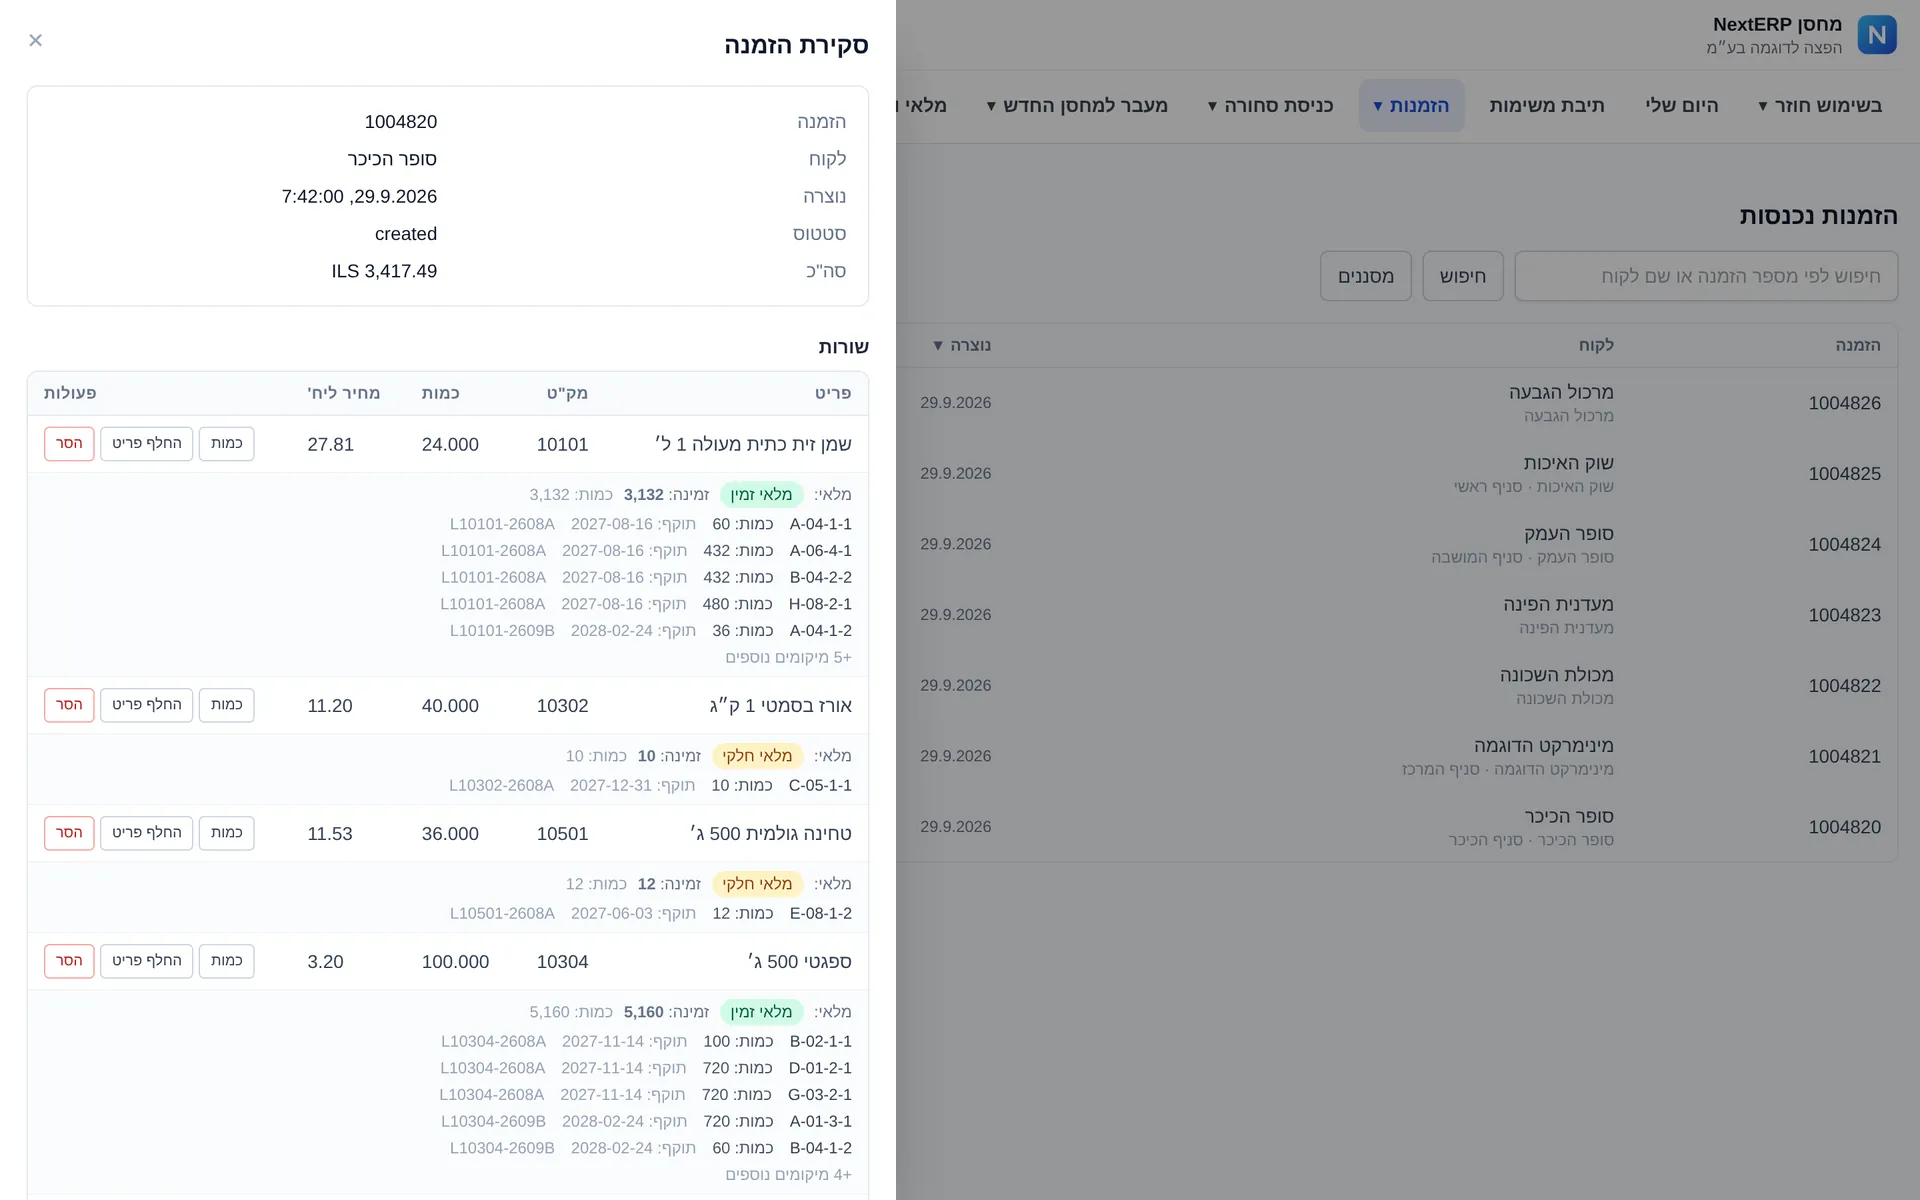Click lot L10101-2609B entry
The width and height of the screenshot is (1920, 1200).
click(x=502, y=631)
